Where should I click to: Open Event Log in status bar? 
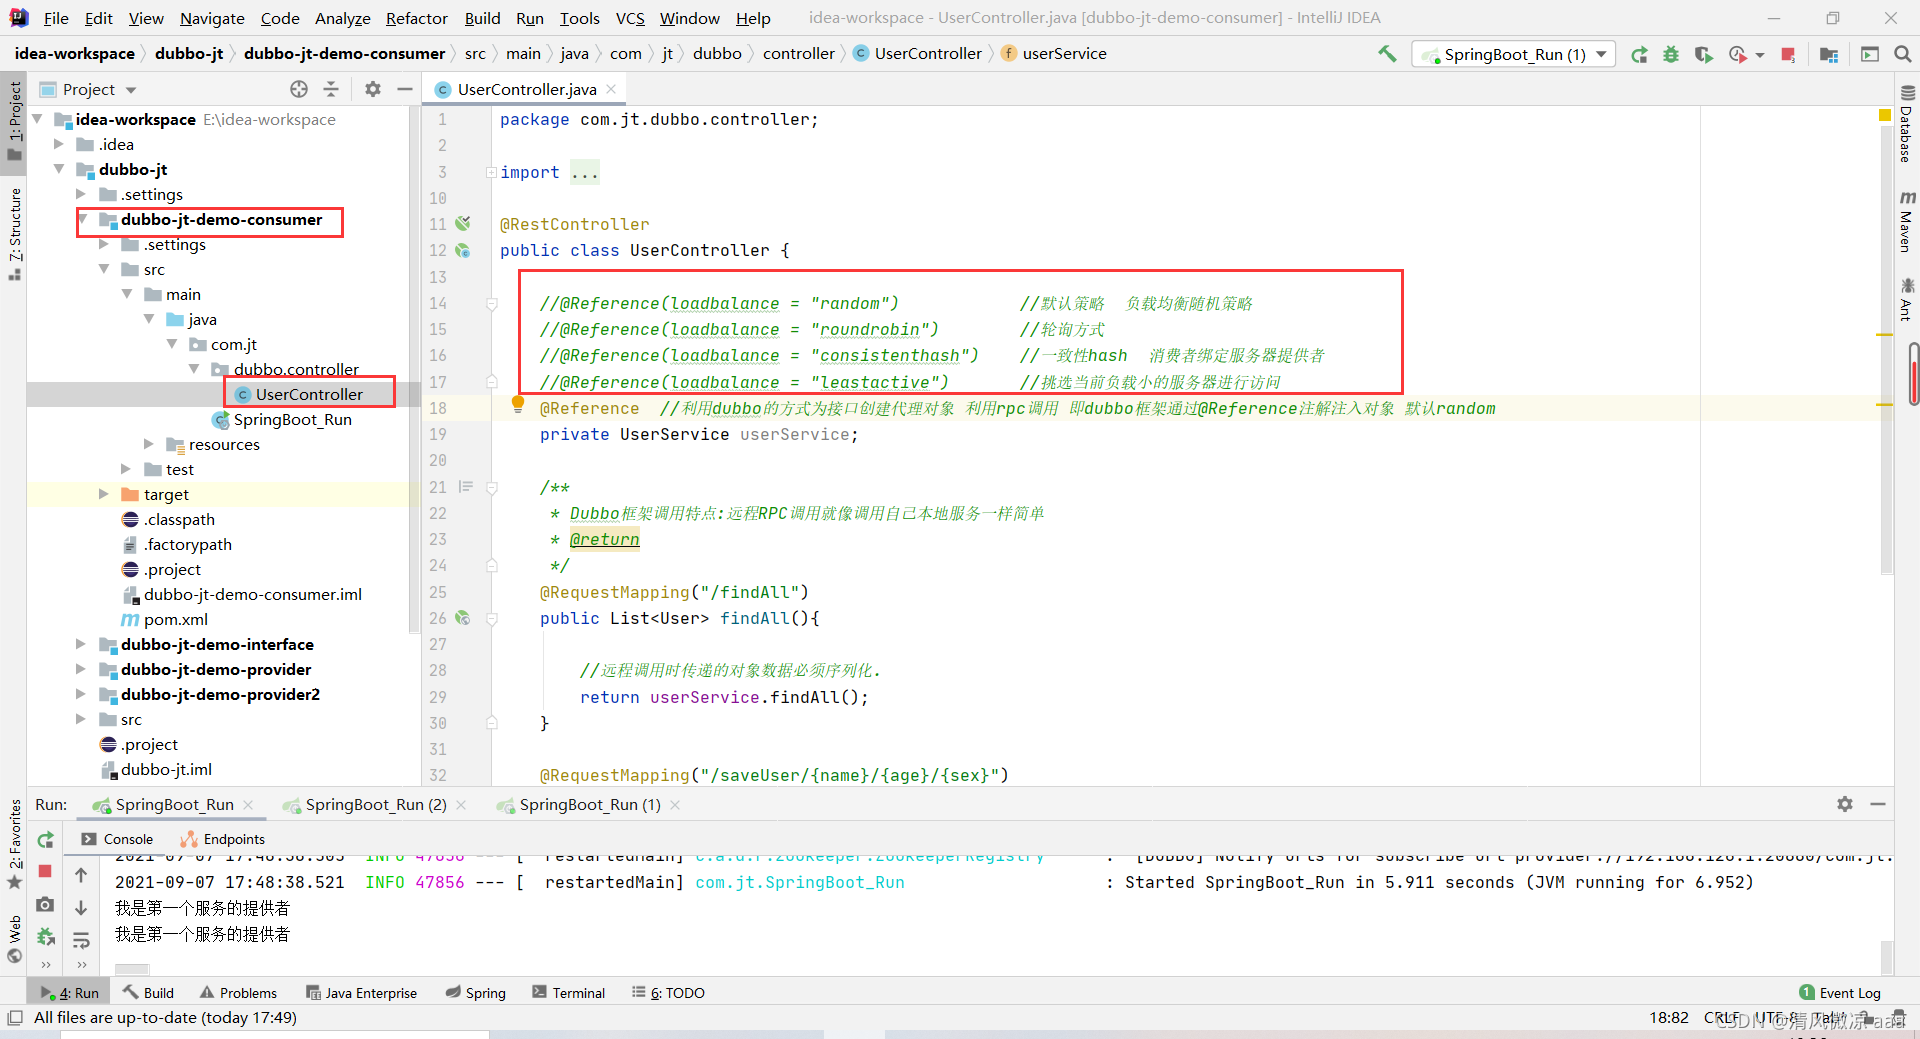click(1840, 993)
